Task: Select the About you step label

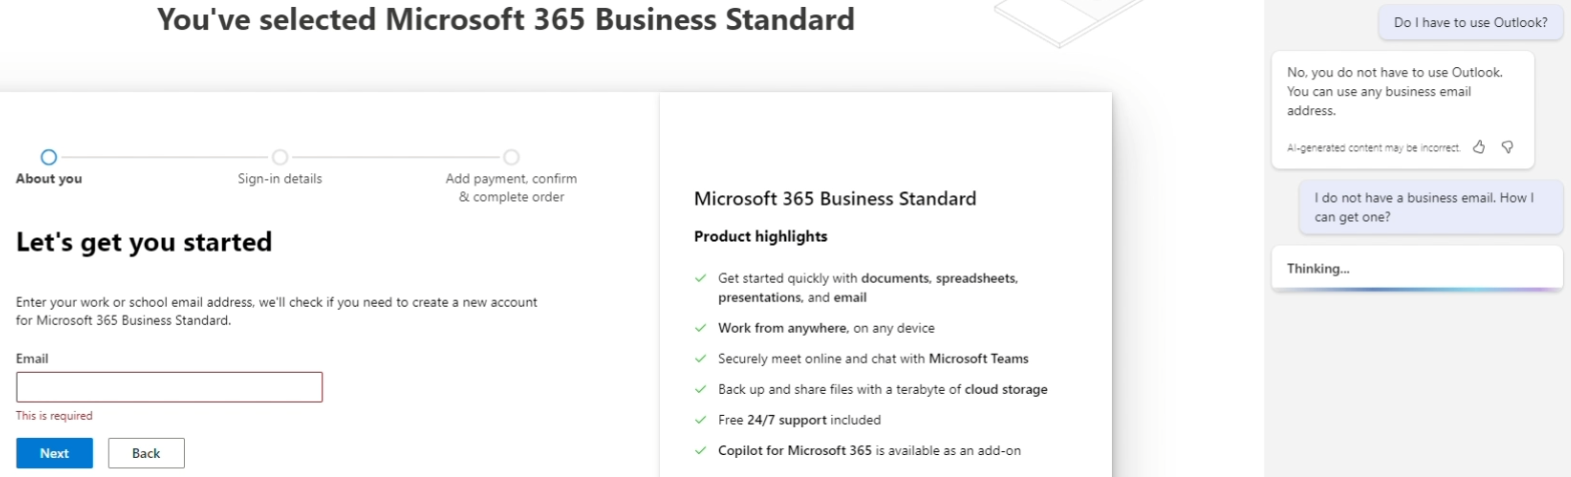Action: point(49,179)
